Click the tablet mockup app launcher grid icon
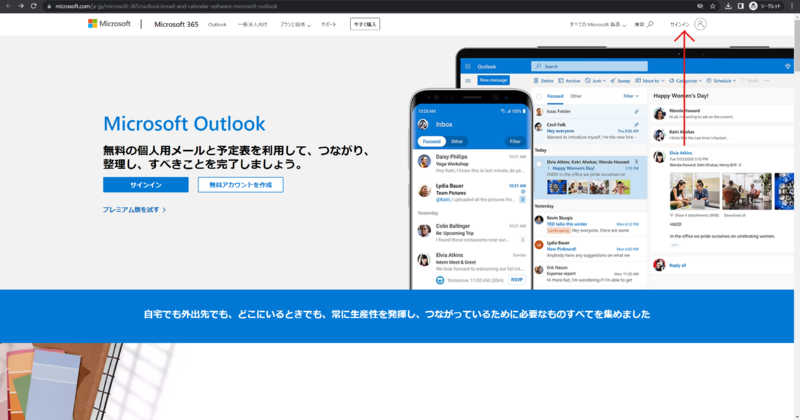Image resolution: width=800 pixels, height=420 pixels. pos(468,66)
